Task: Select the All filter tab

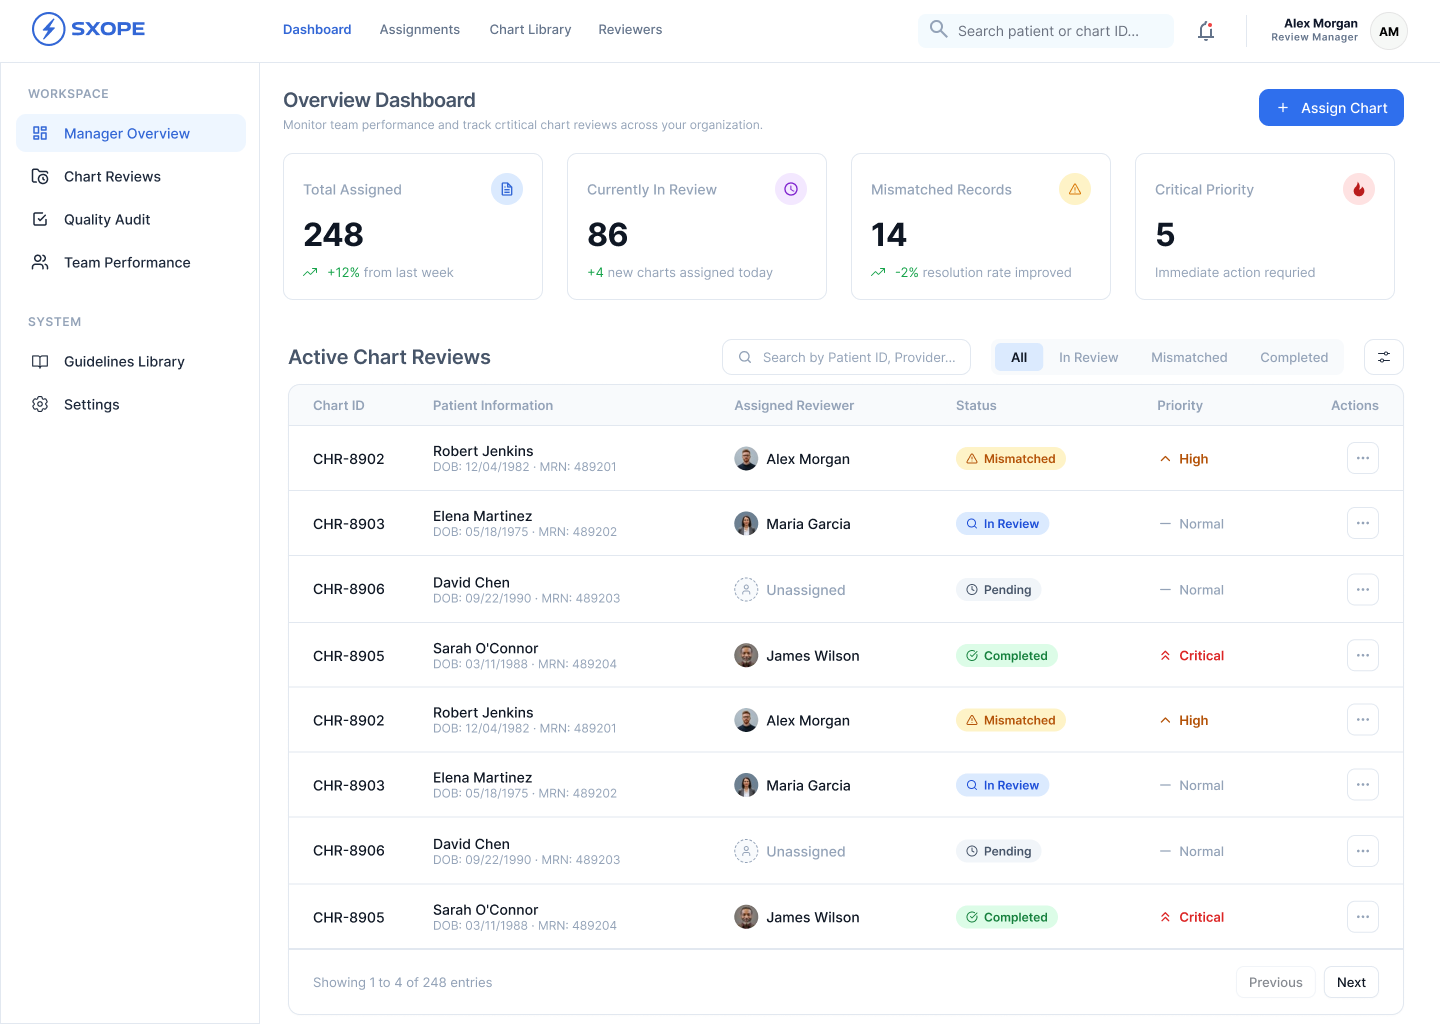Action: pyautogui.click(x=1019, y=357)
